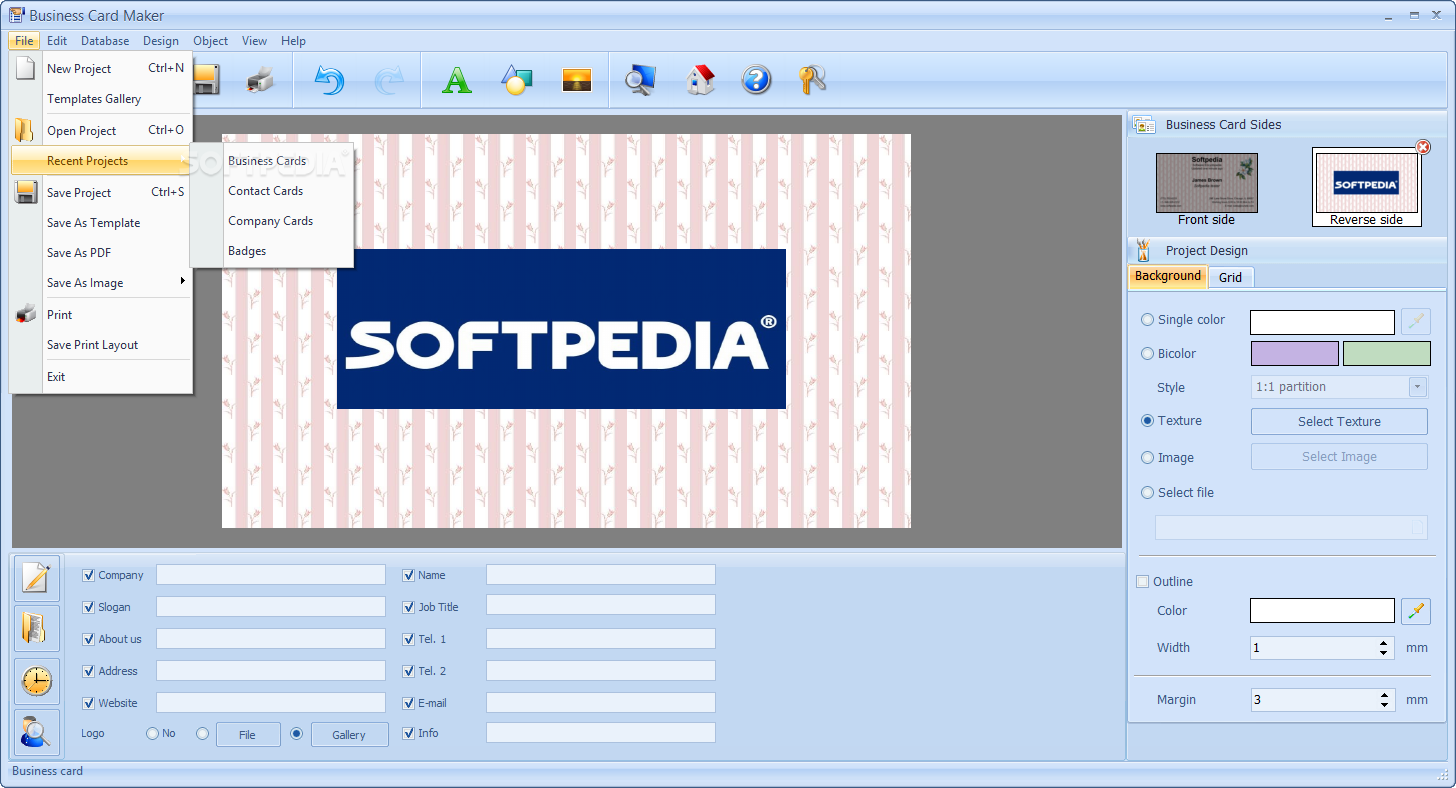Decrease the outline Width spinner value

pyautogui.click(x=1384, y=653)
